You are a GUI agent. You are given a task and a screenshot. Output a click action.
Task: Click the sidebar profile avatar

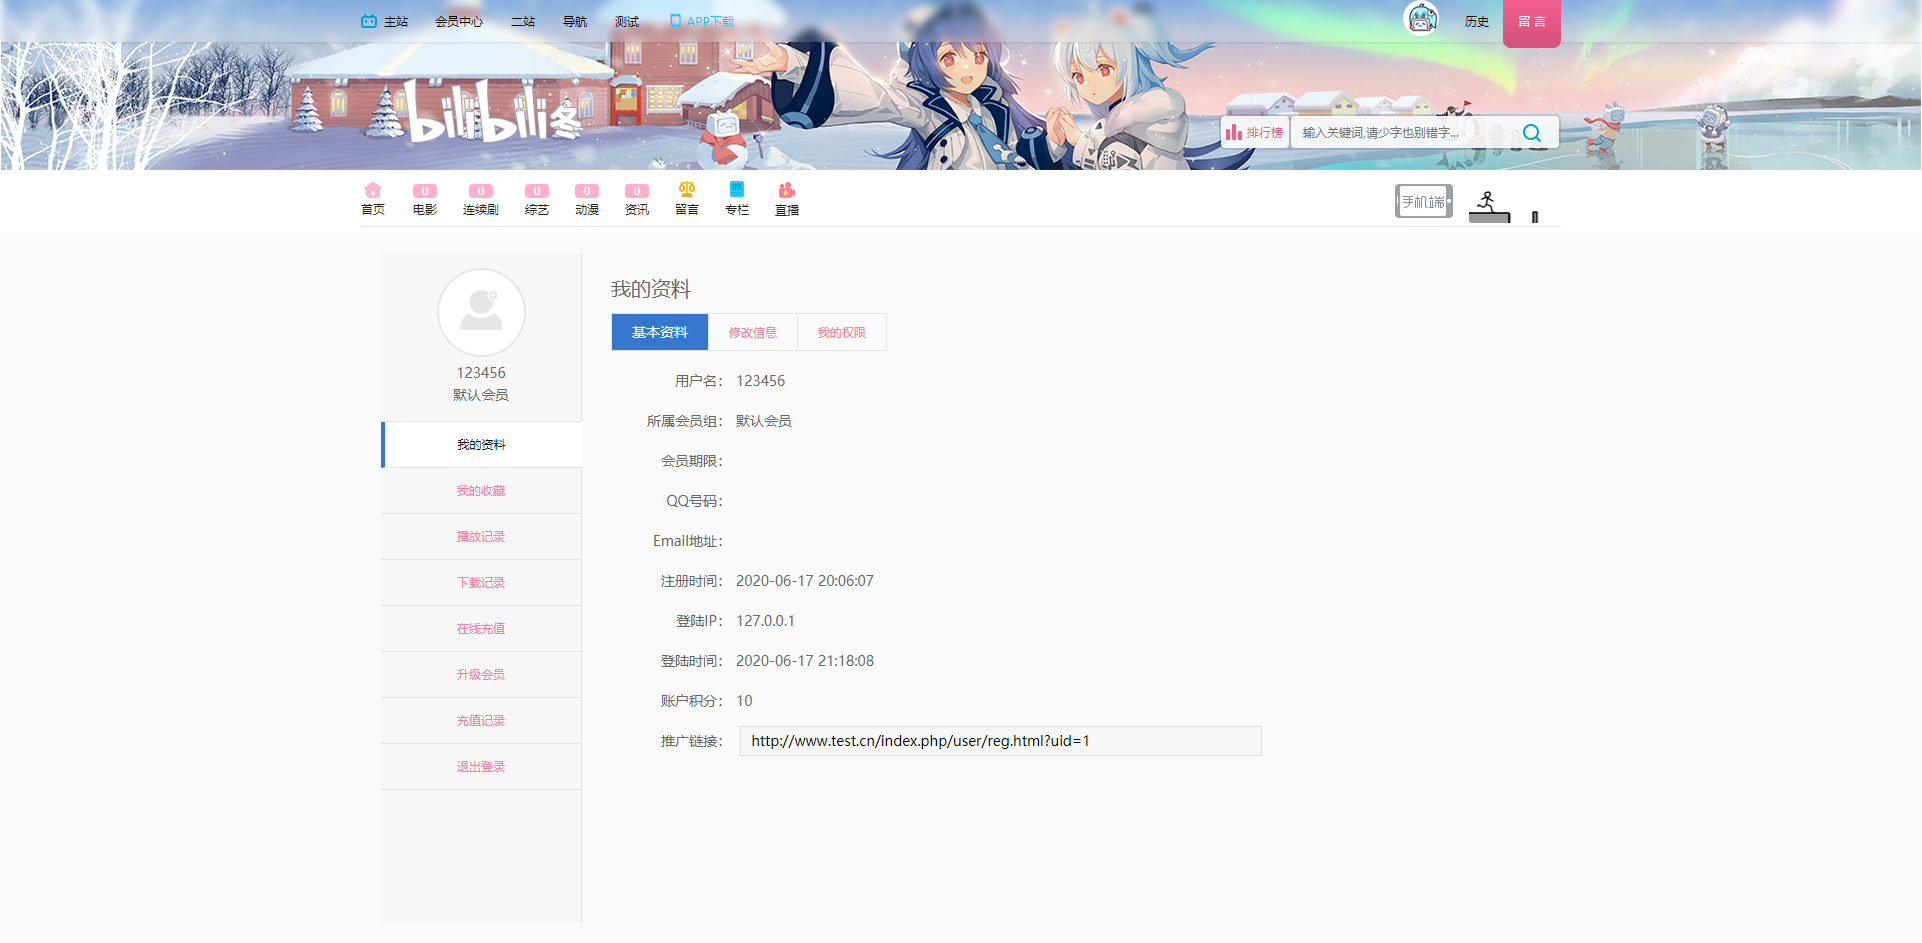pyautogui.click(x=481, y=312)
